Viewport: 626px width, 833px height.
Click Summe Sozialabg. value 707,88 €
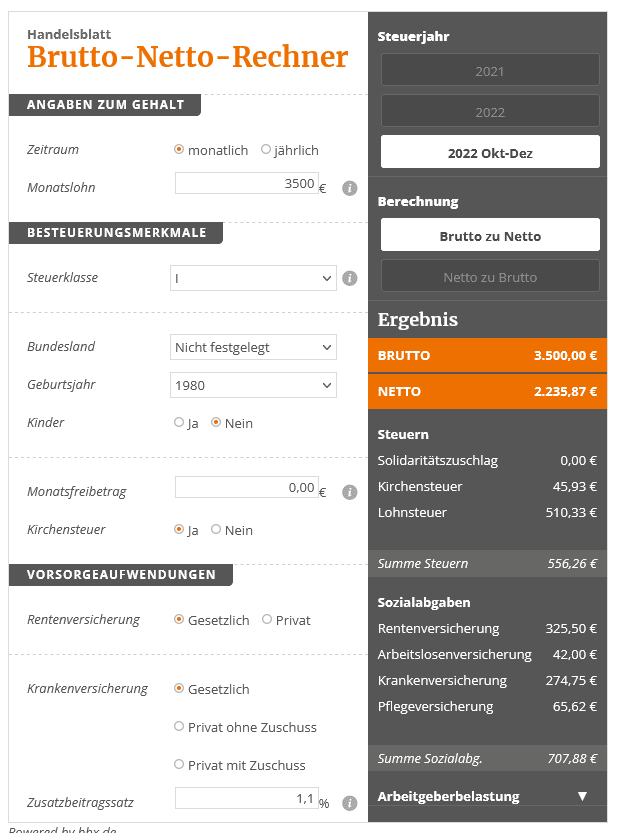(x=572, y=759)
